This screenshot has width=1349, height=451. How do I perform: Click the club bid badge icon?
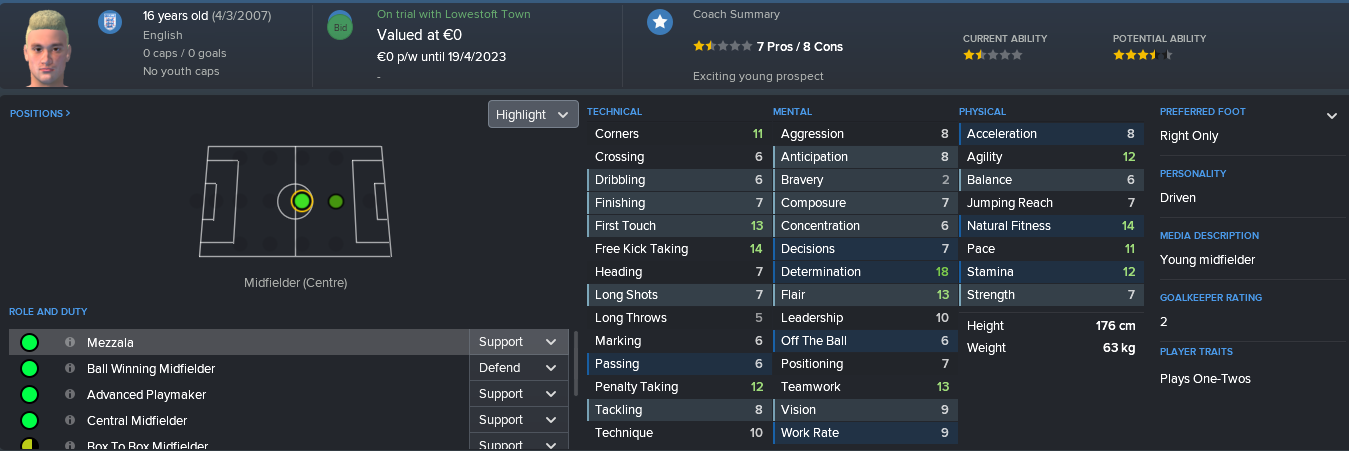click(x=340, y=27)
